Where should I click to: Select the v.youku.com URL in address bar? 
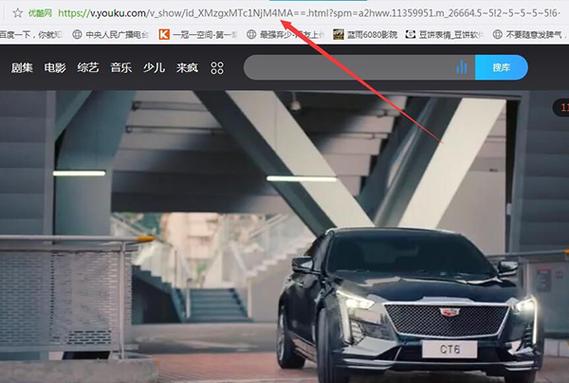309,13
